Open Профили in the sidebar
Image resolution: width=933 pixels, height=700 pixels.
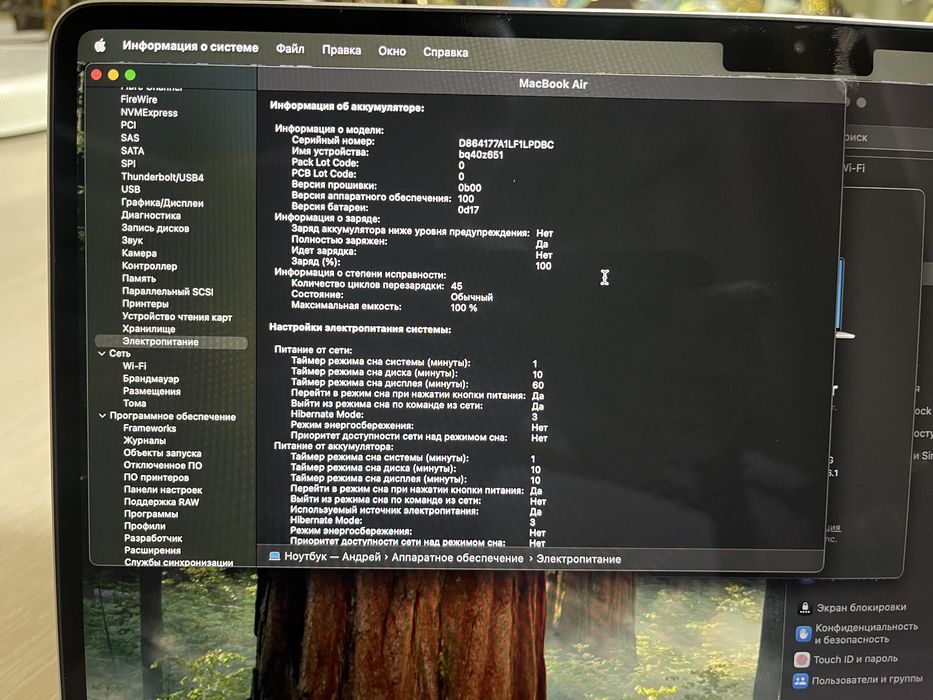145,526
